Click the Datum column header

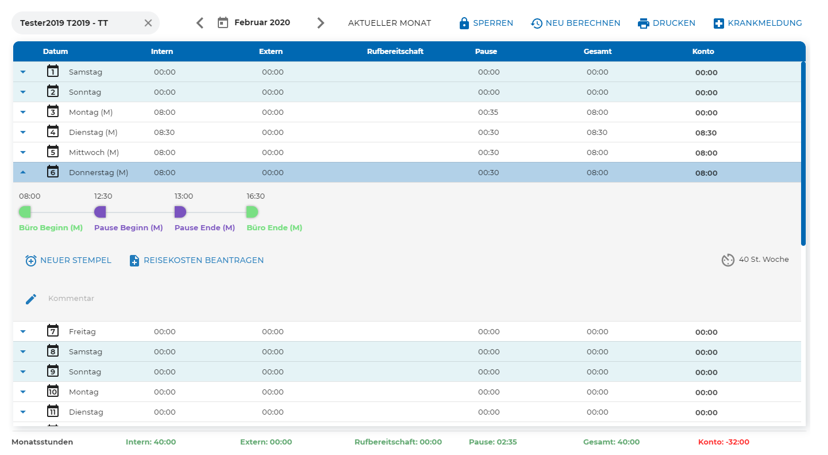coord(56,52)
